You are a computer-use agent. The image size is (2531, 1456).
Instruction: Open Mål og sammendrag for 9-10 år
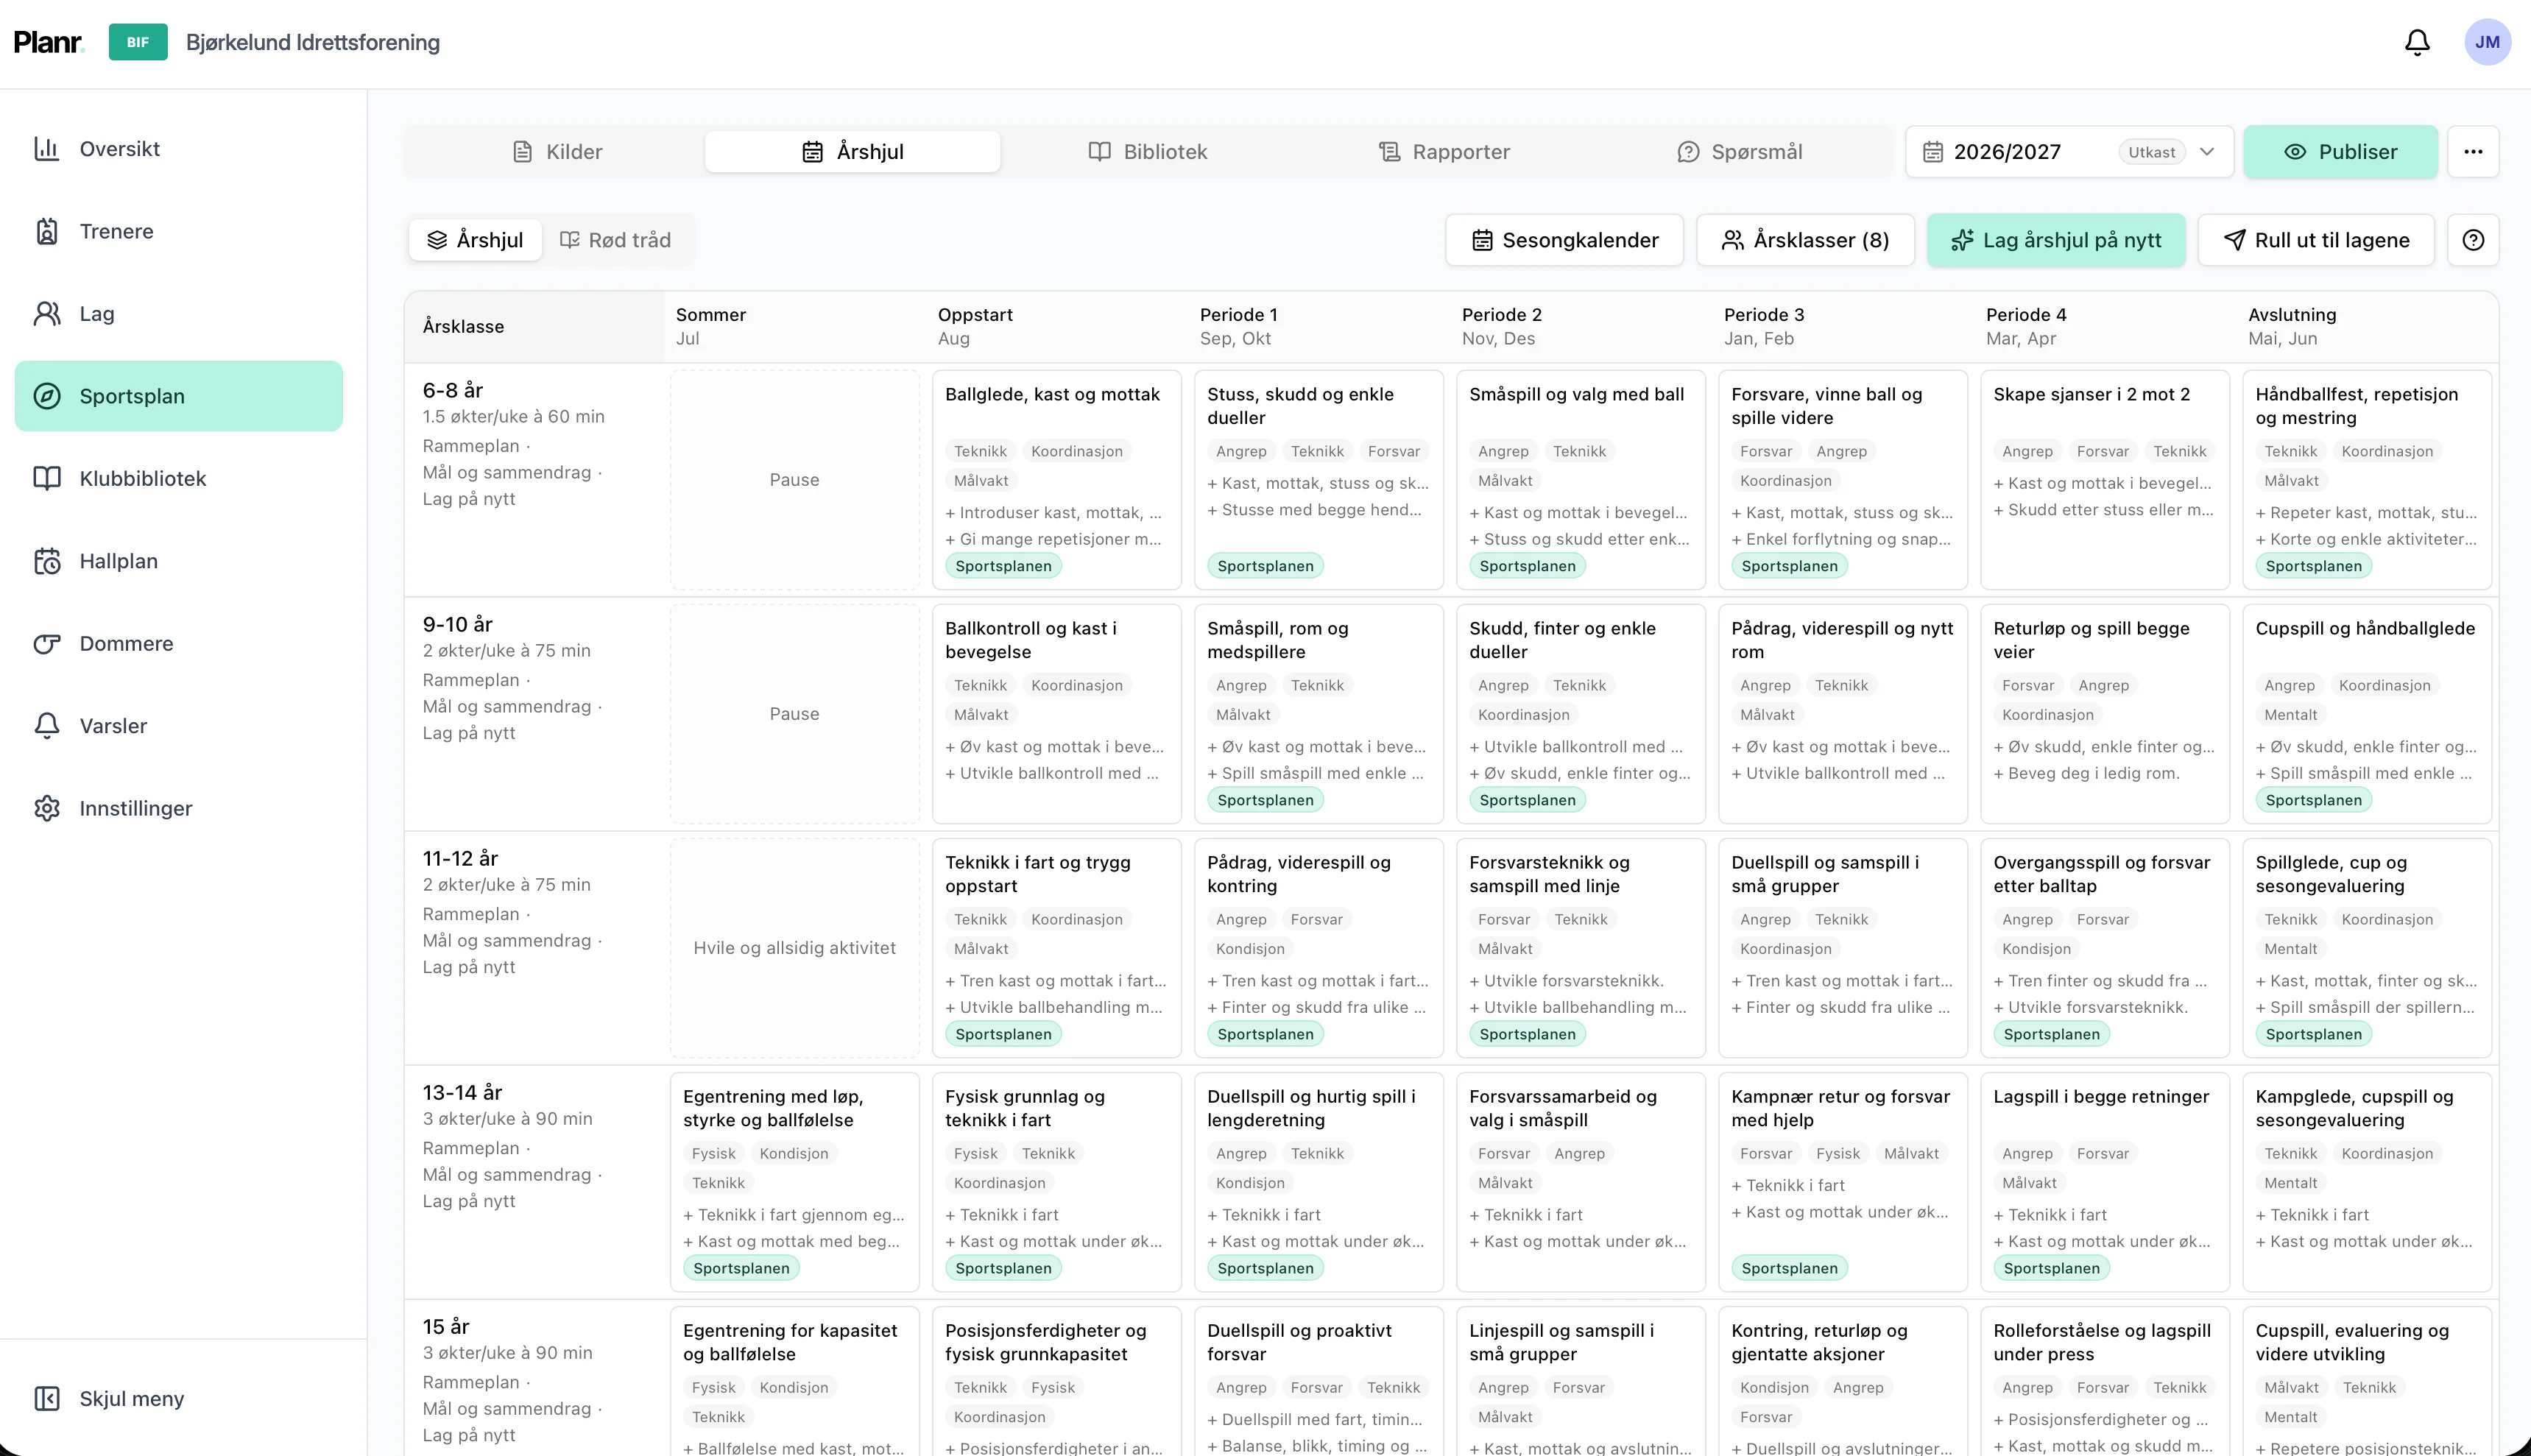(x=507, y=706)
